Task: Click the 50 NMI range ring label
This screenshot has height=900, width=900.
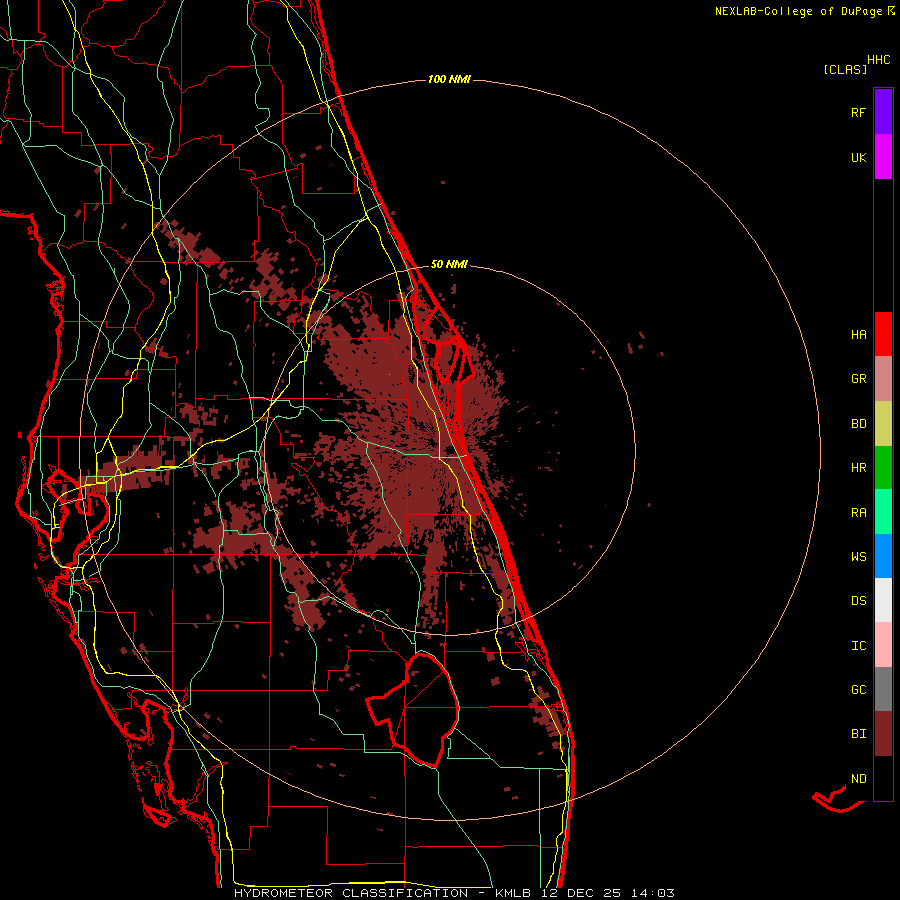Action: (449, 264)
